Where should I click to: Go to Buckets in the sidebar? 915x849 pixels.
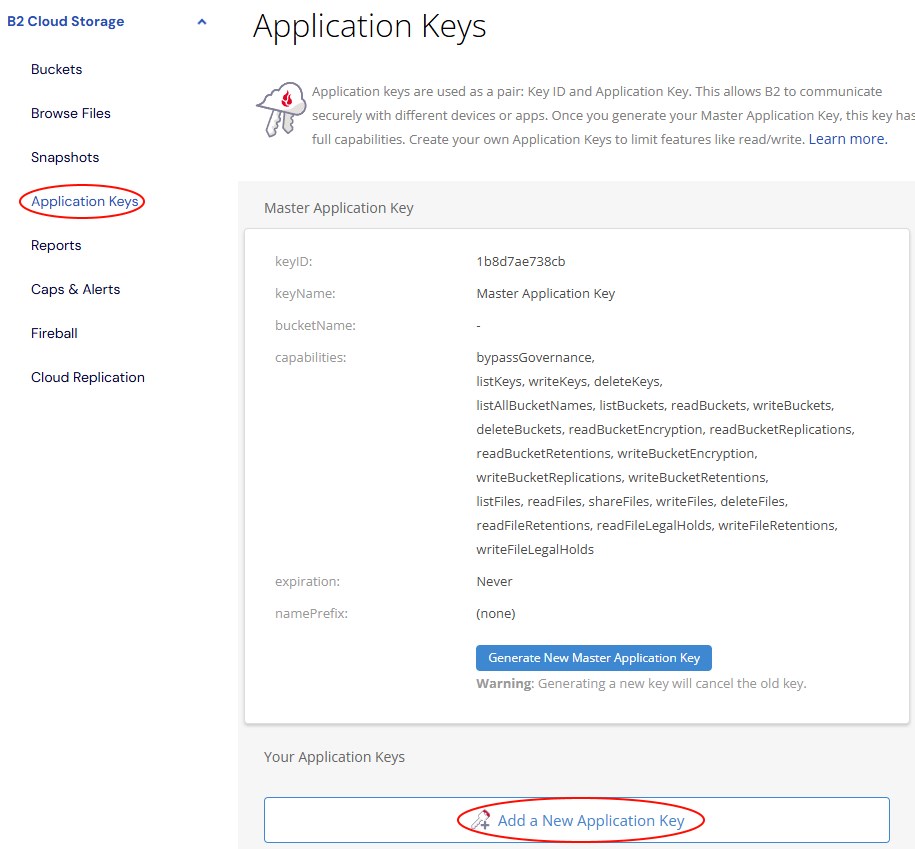pos(57,69)
